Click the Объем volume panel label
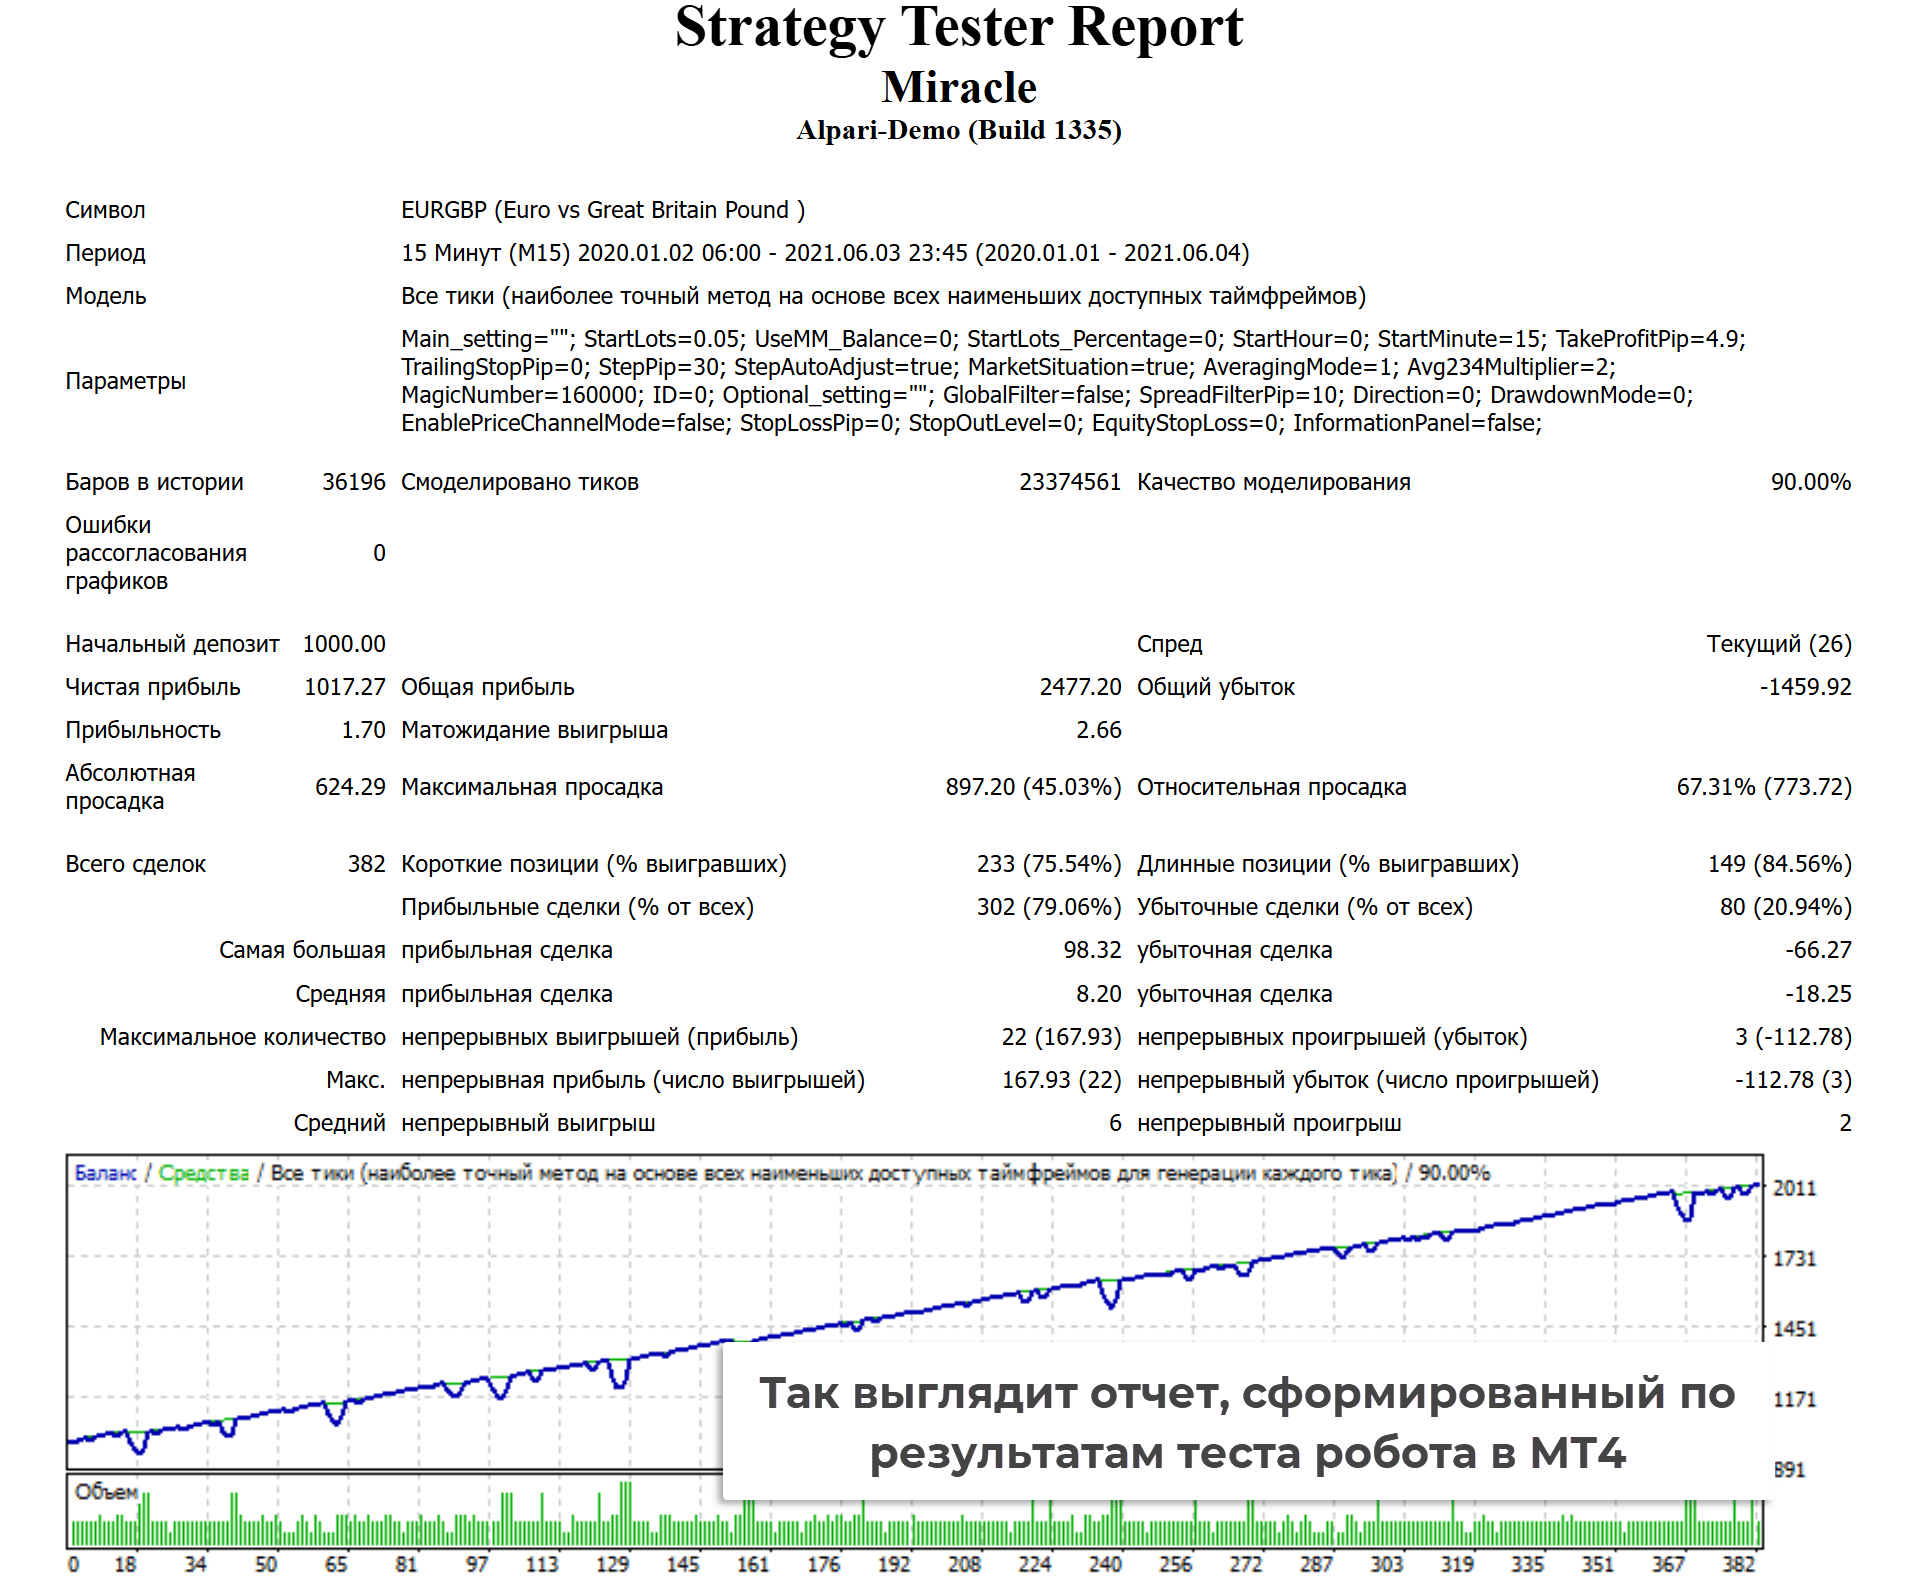 pos(105,1492)
